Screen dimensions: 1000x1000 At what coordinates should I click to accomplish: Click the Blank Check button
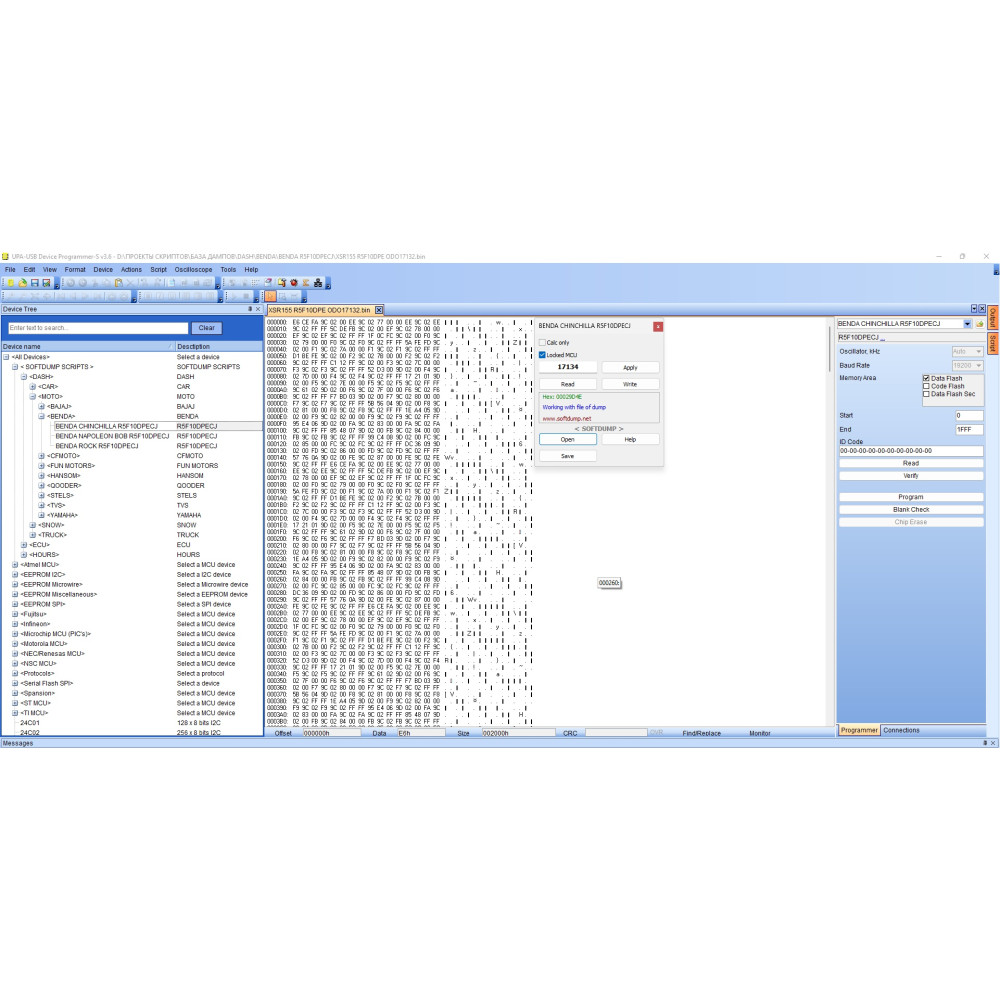point(911,510)
